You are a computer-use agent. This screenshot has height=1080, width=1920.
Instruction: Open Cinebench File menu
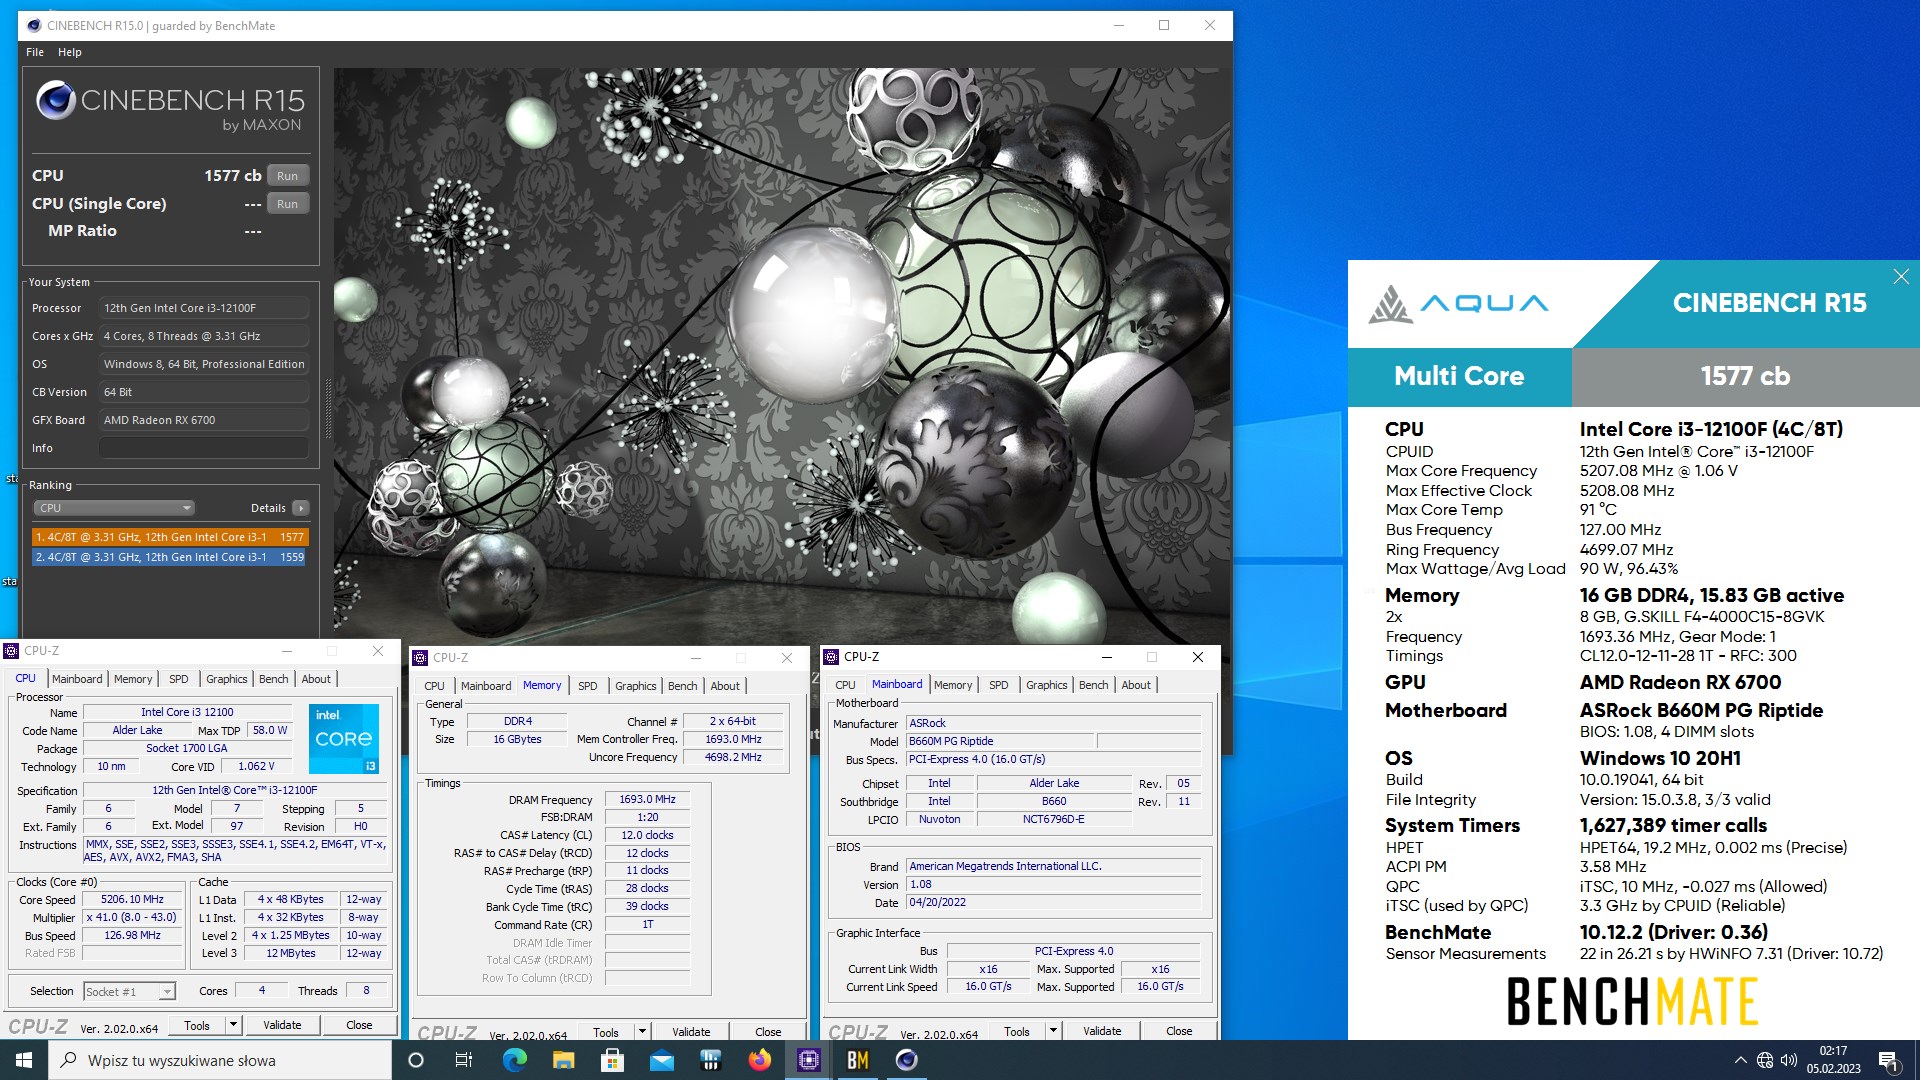click(35, 52)
